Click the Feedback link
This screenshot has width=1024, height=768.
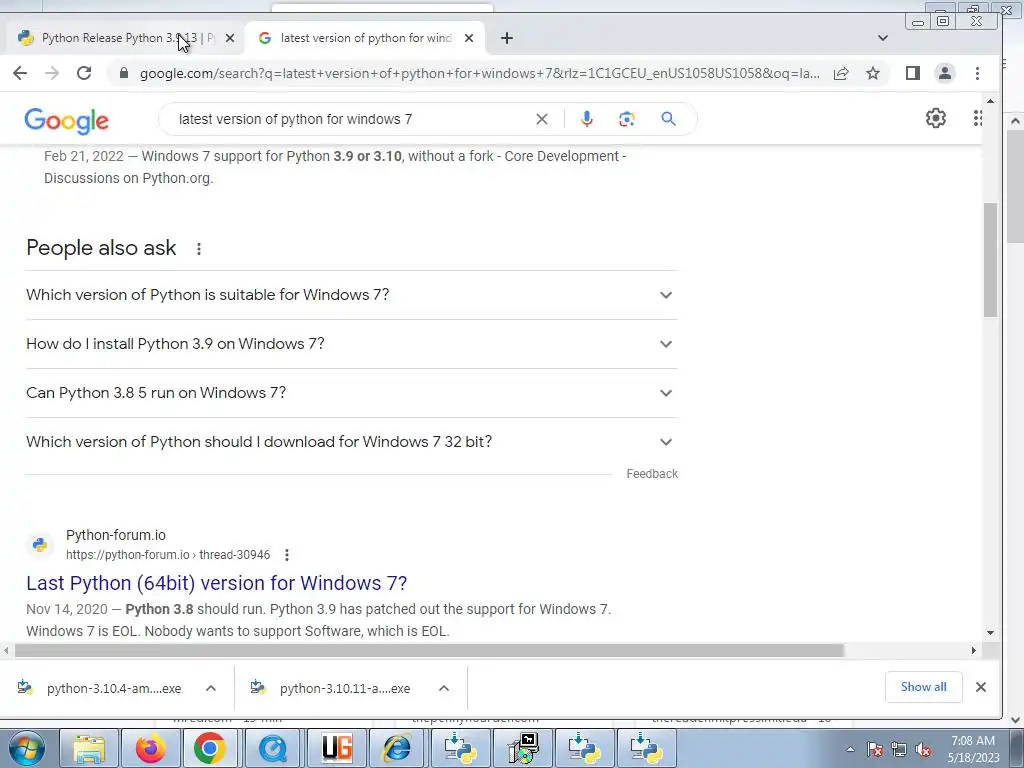click(652, 474)
